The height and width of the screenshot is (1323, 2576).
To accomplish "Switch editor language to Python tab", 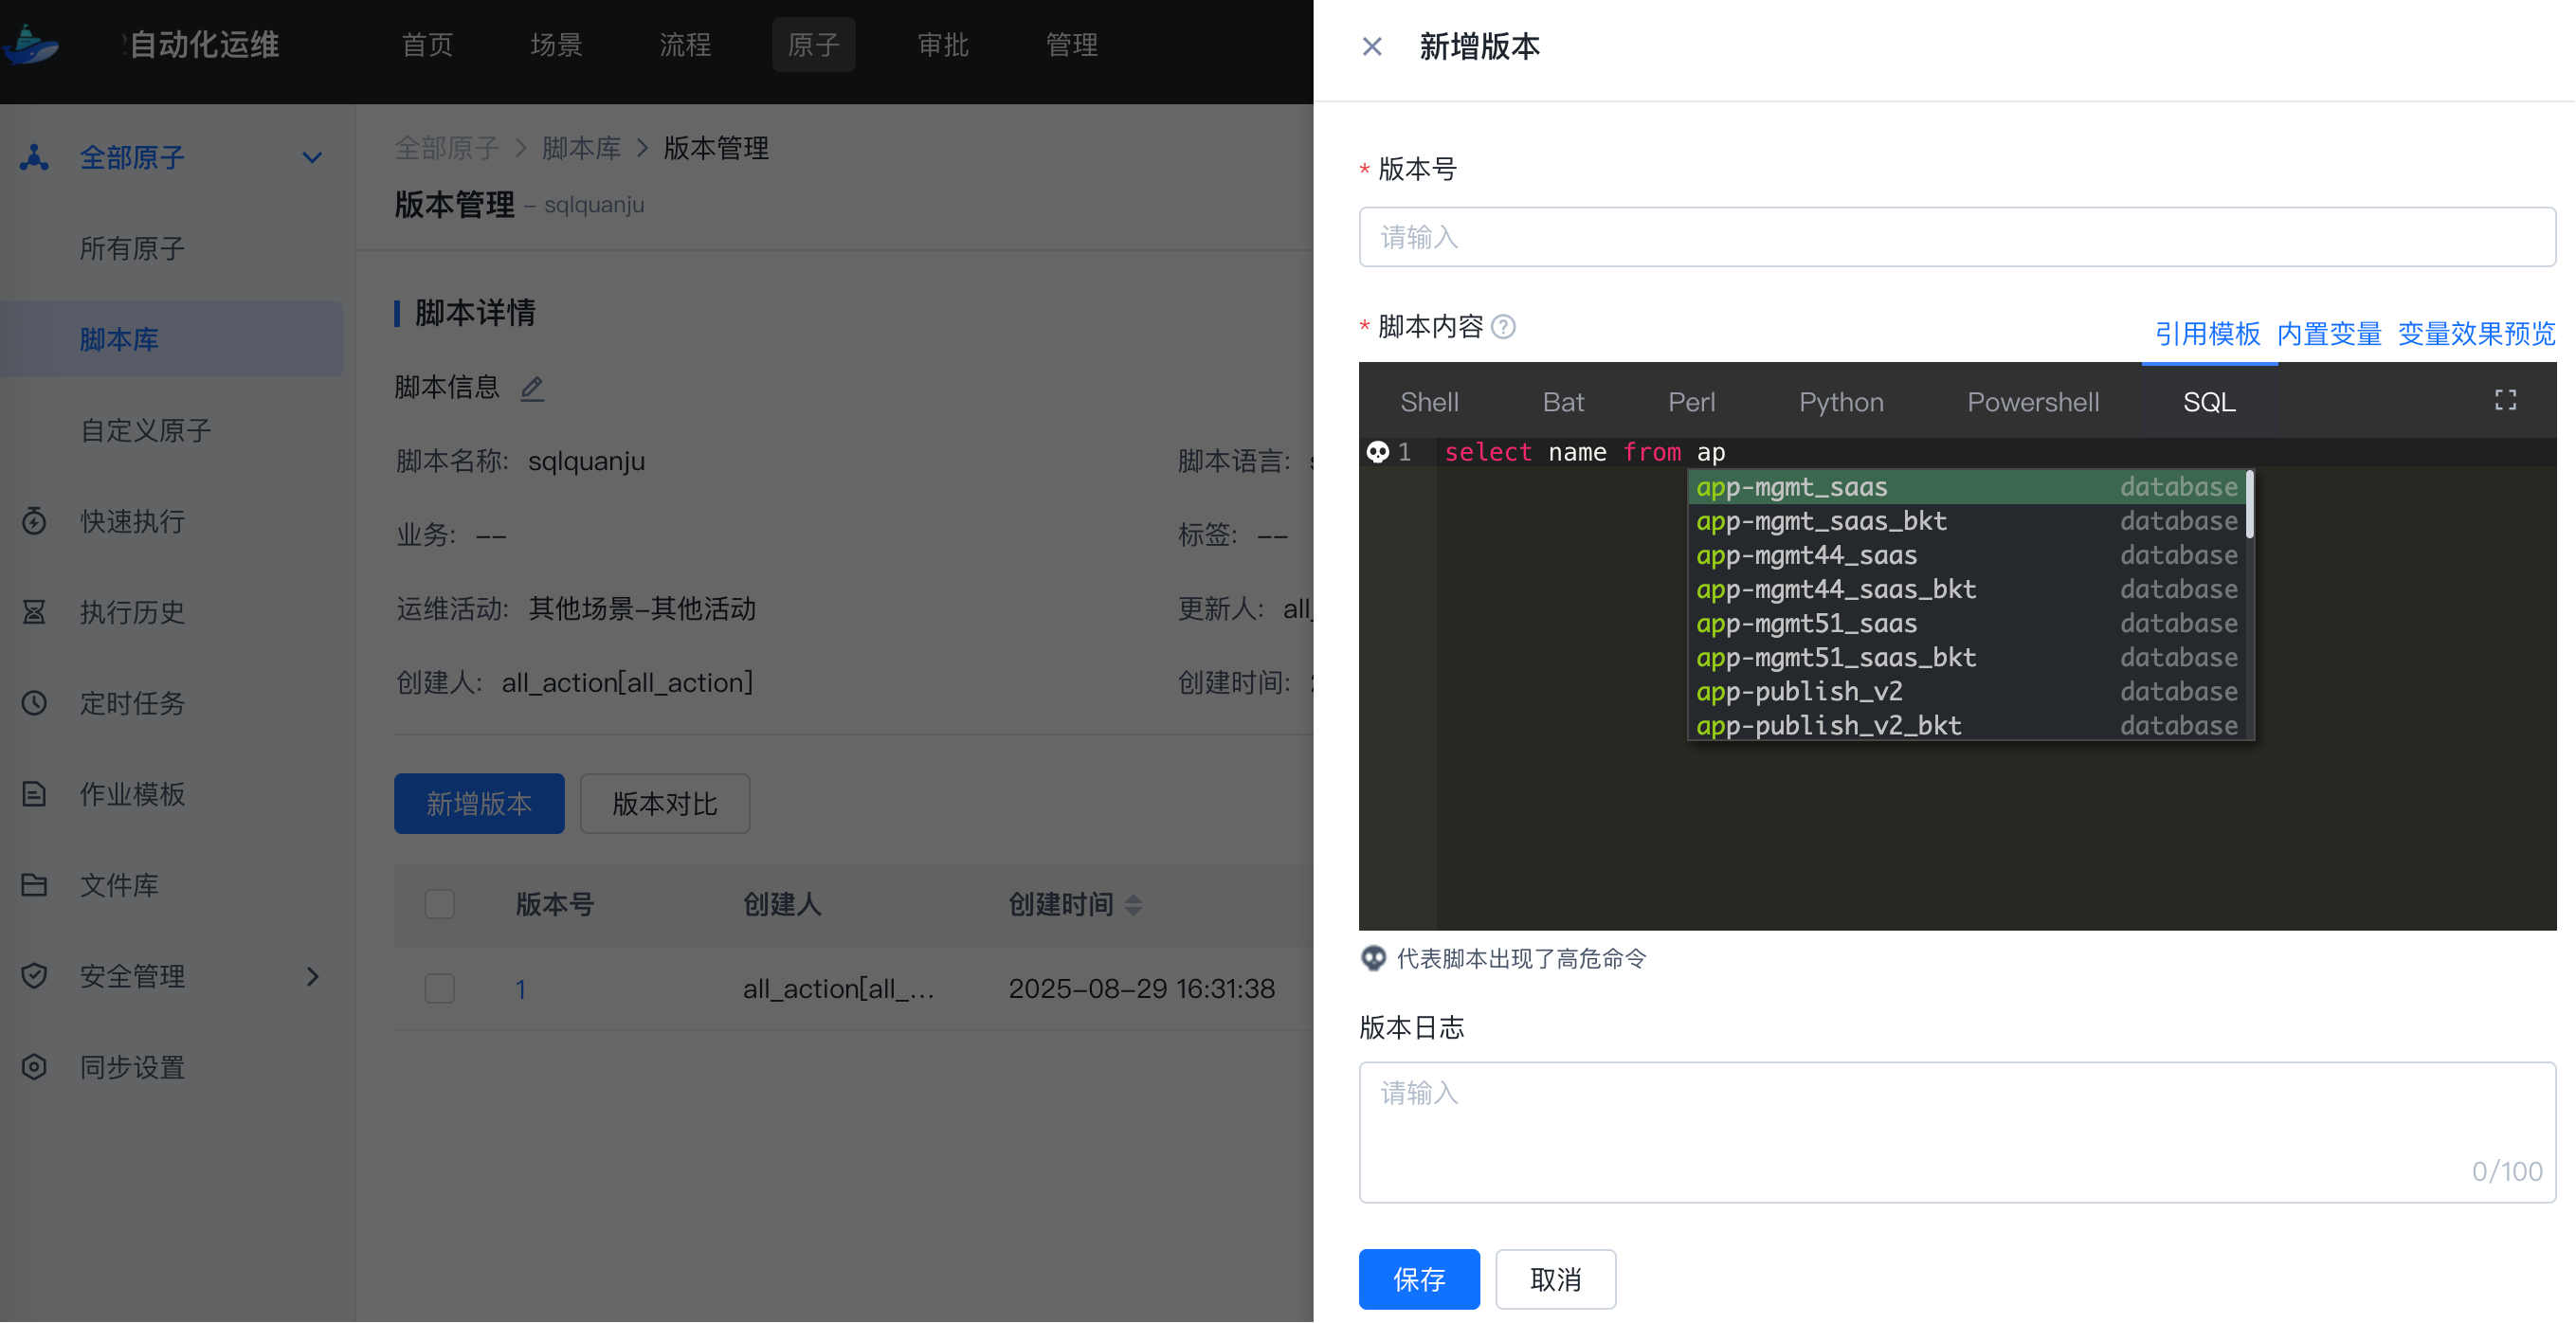I will 1840,402.
